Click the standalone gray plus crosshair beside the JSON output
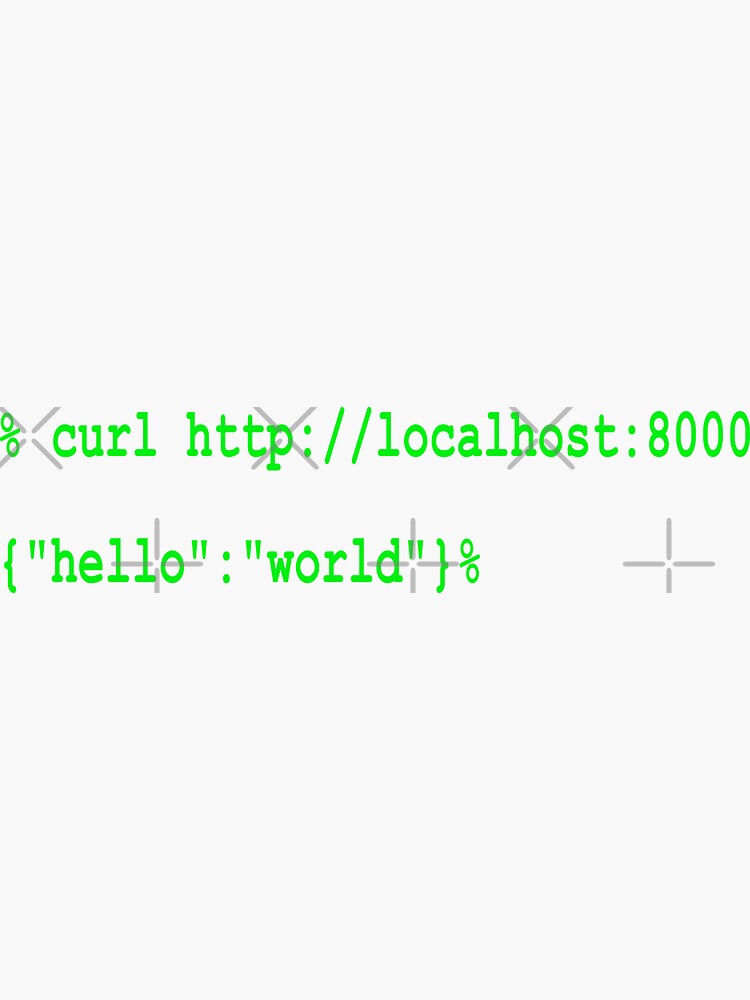 tap(668, 555)
